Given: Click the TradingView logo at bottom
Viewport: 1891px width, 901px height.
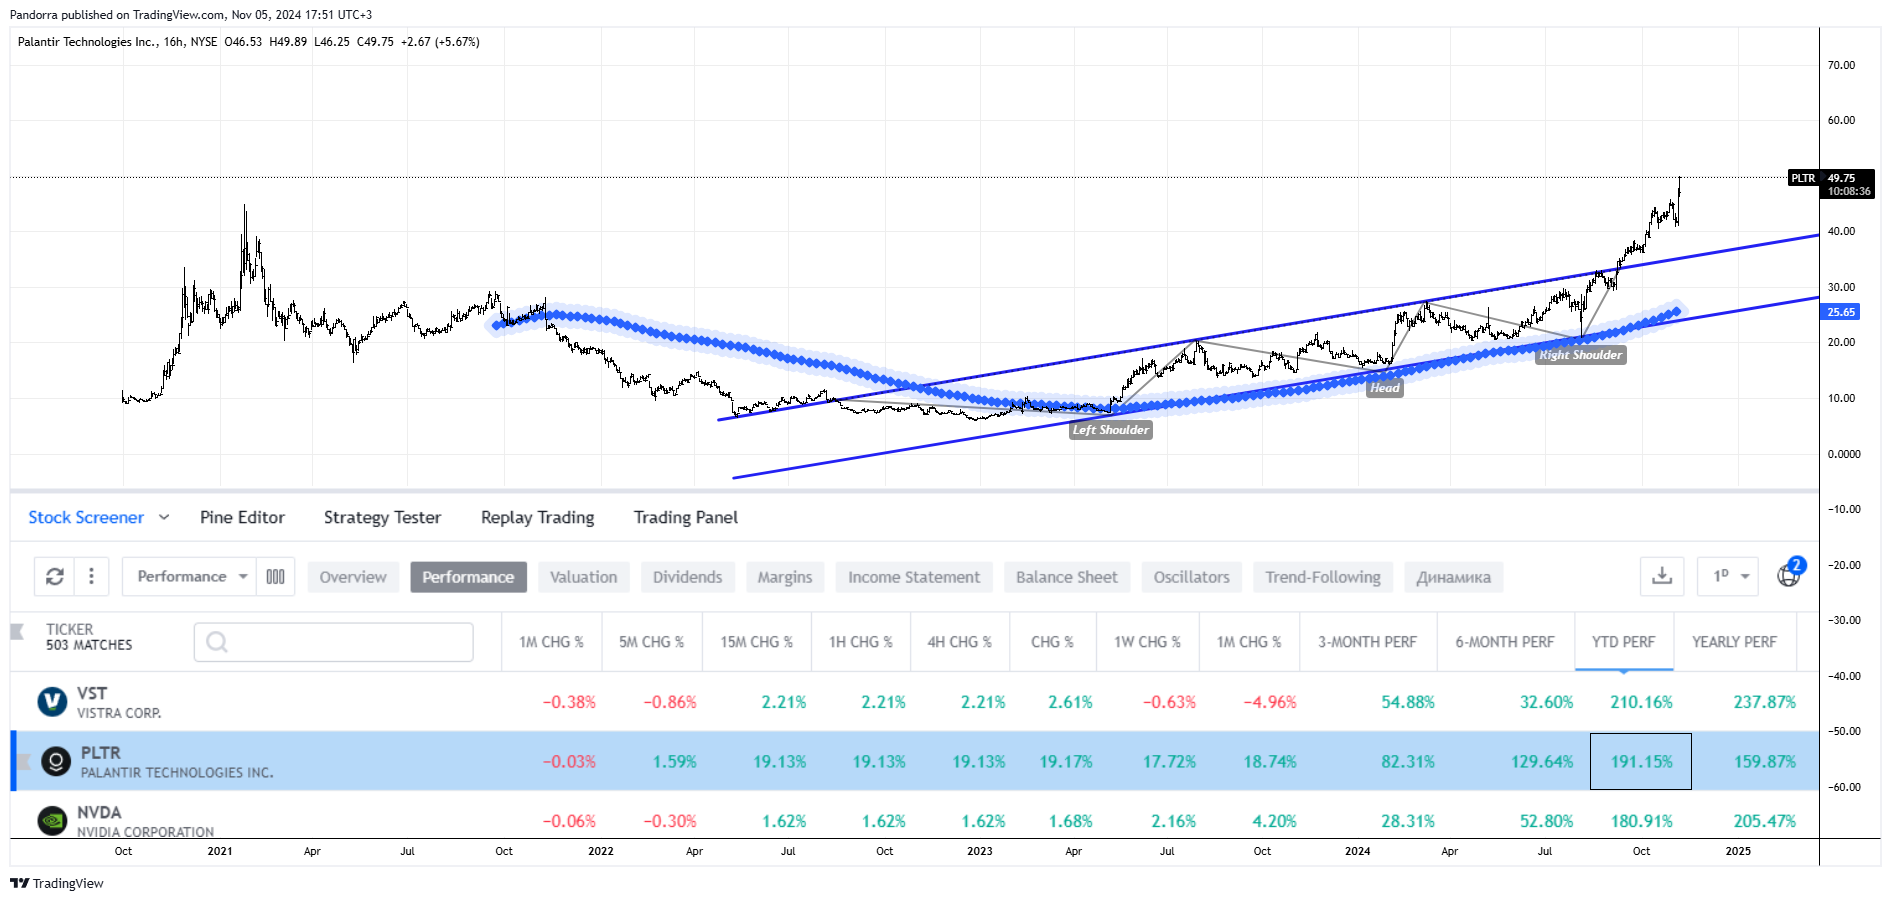Looking at the screenshot, I should tap(57, 883).
